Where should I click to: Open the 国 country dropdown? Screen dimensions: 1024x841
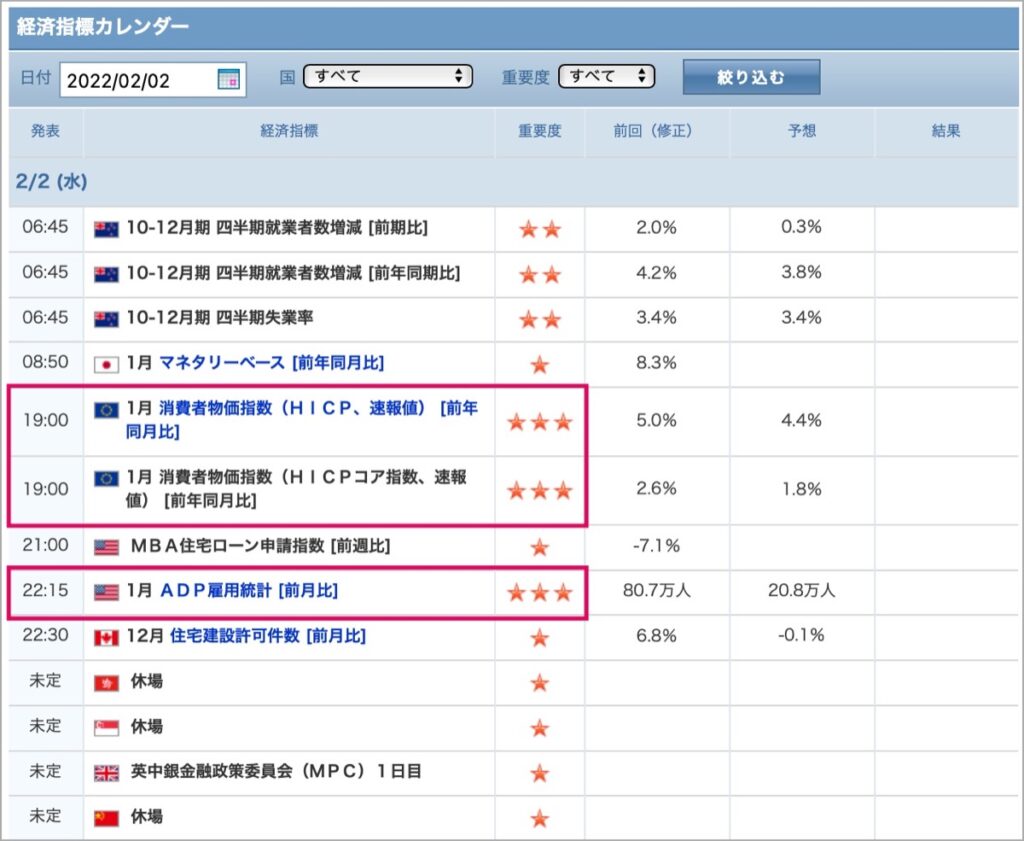click(x=388, y=76)
